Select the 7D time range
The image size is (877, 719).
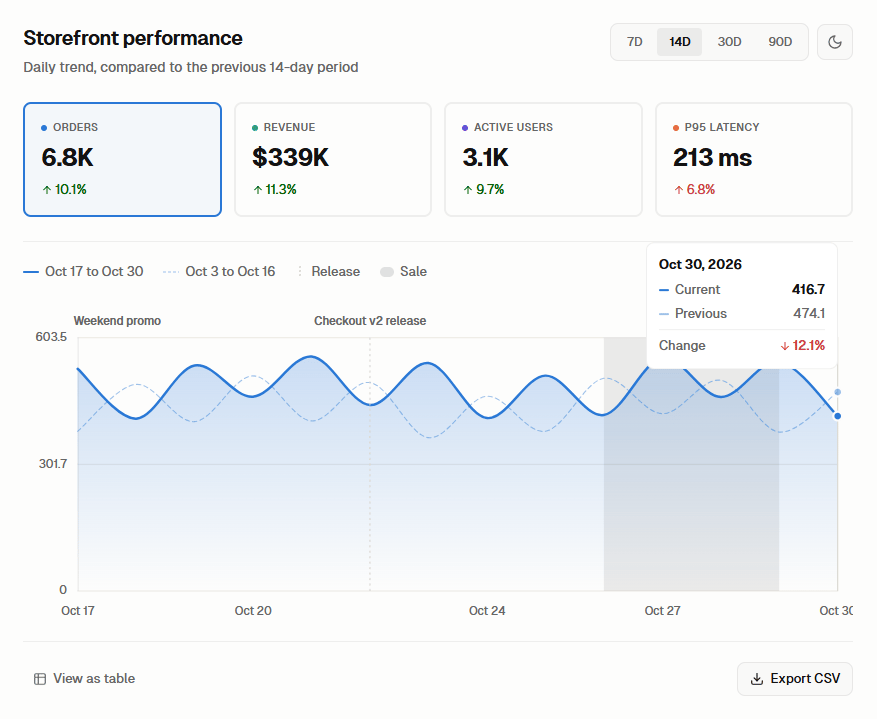click(x=634, y=42)
